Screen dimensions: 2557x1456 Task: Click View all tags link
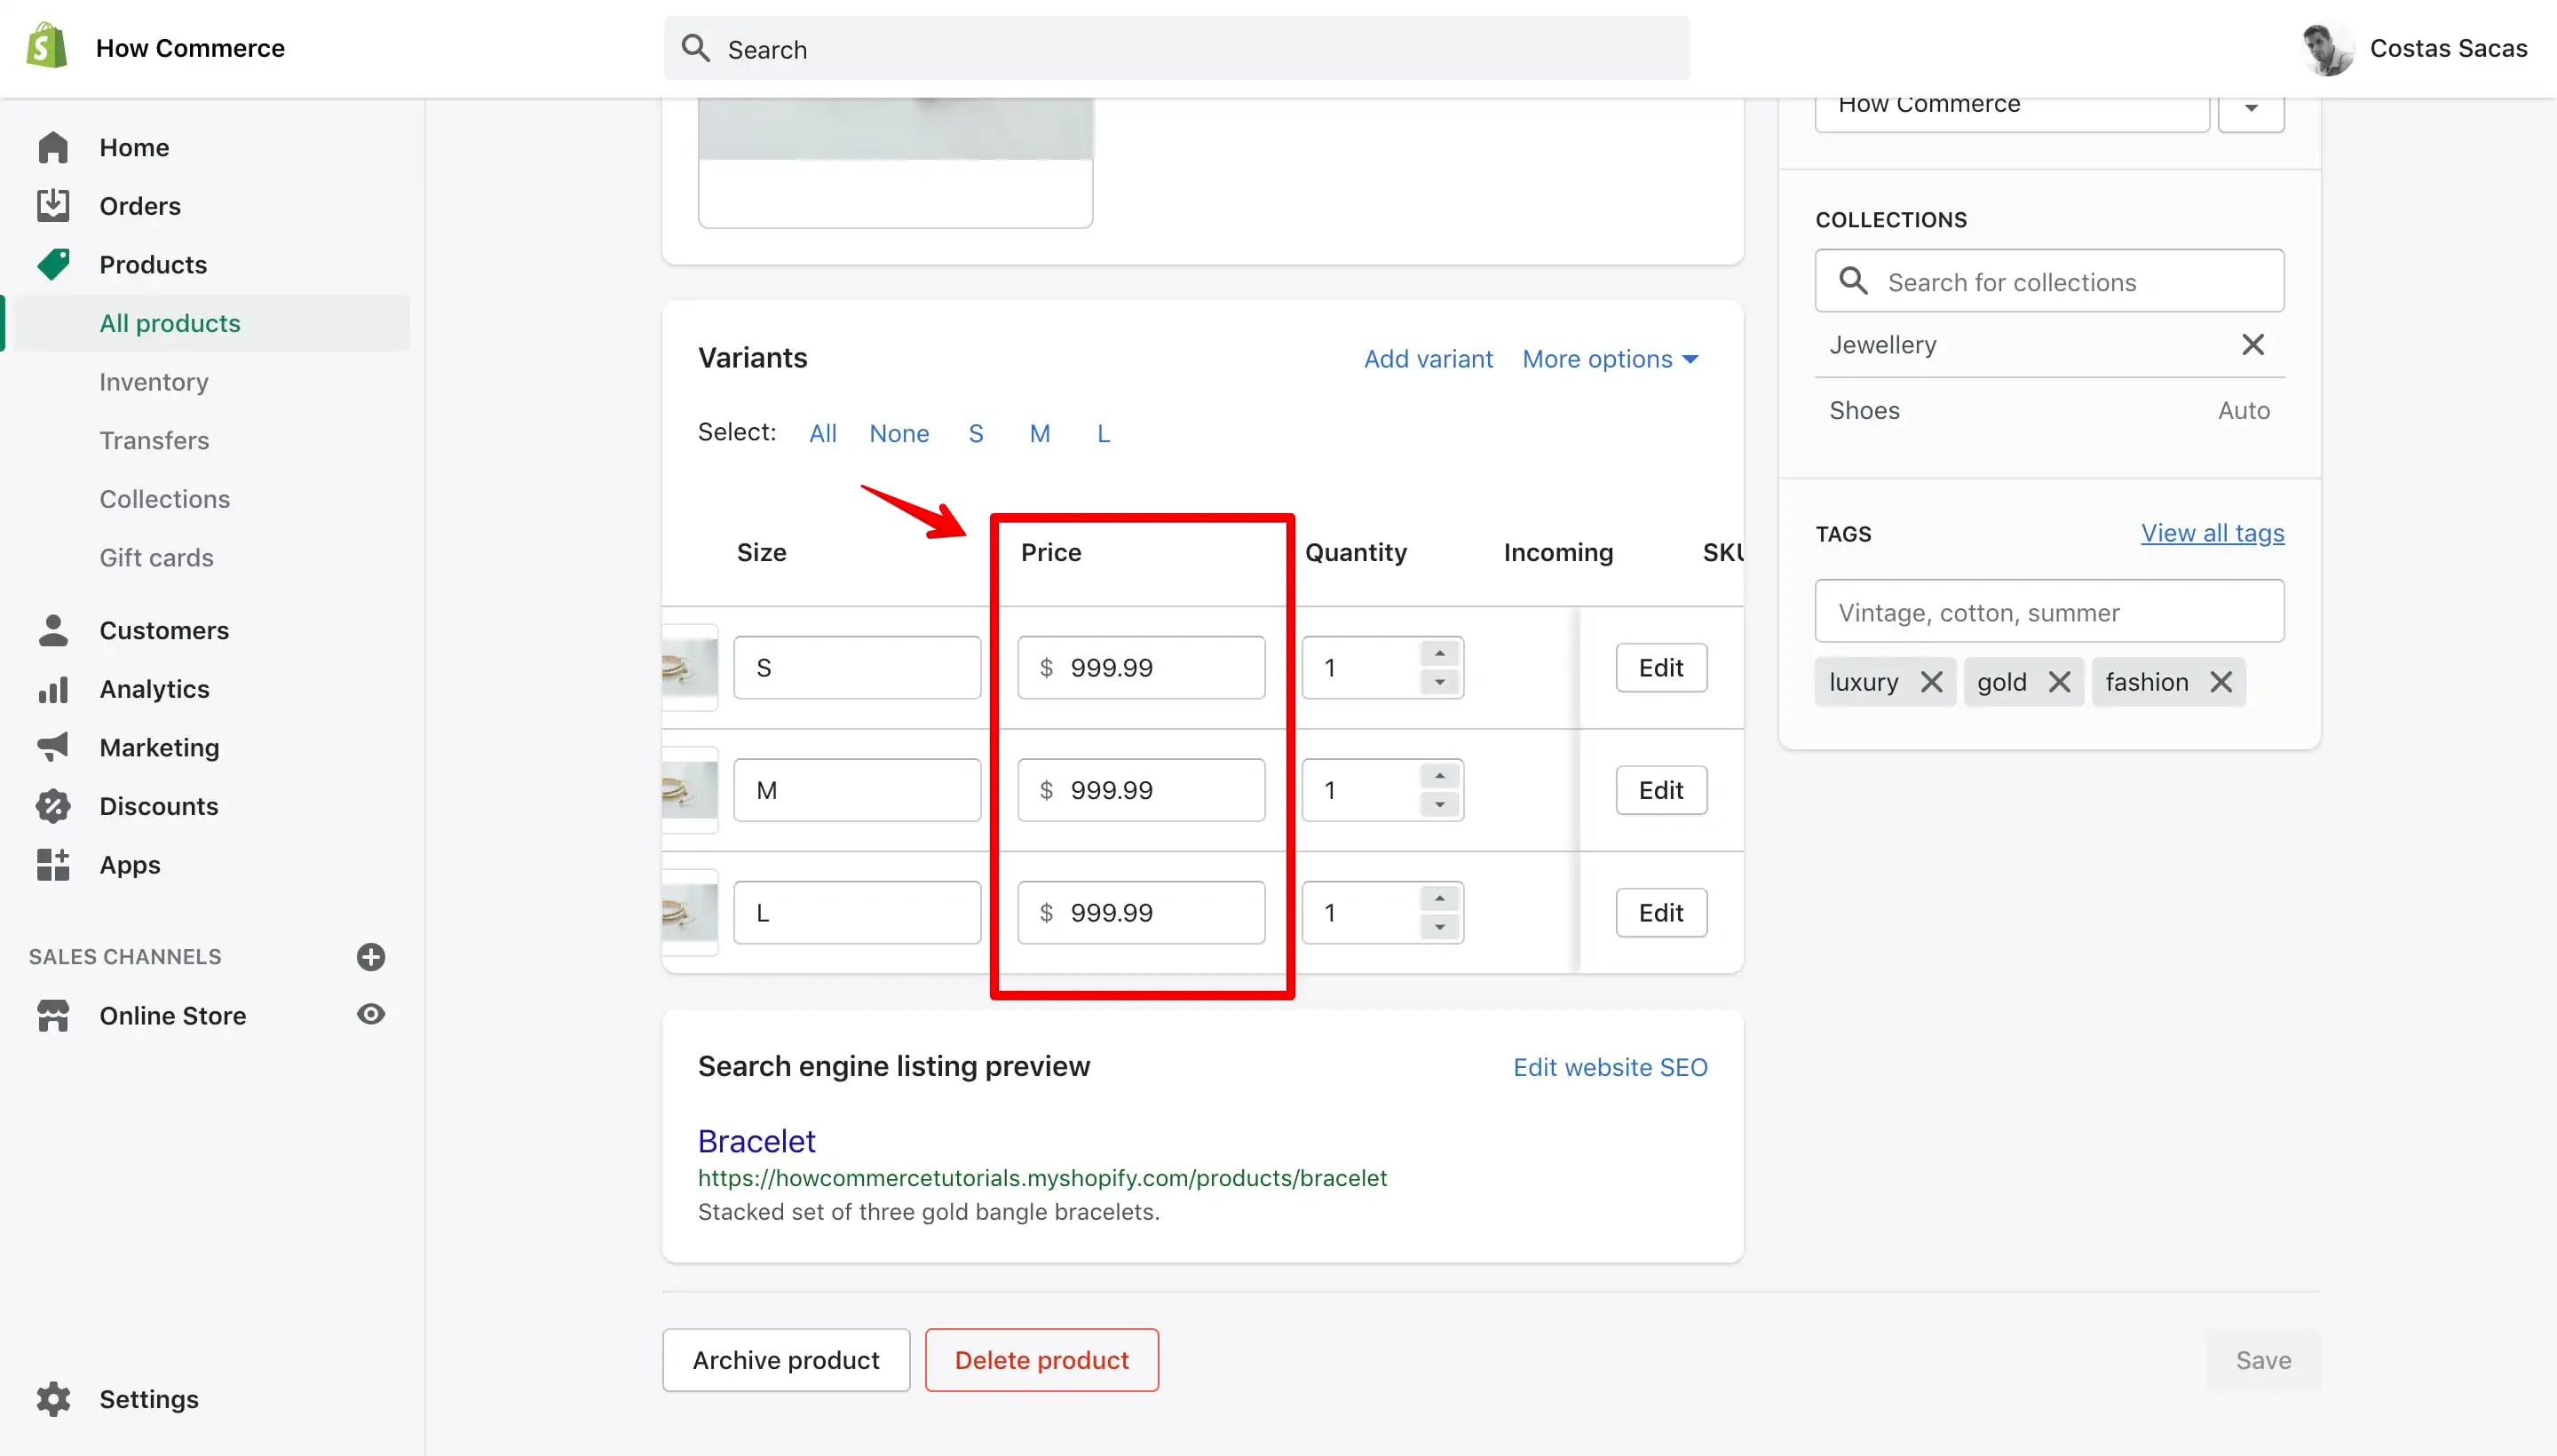(2212, 533)
